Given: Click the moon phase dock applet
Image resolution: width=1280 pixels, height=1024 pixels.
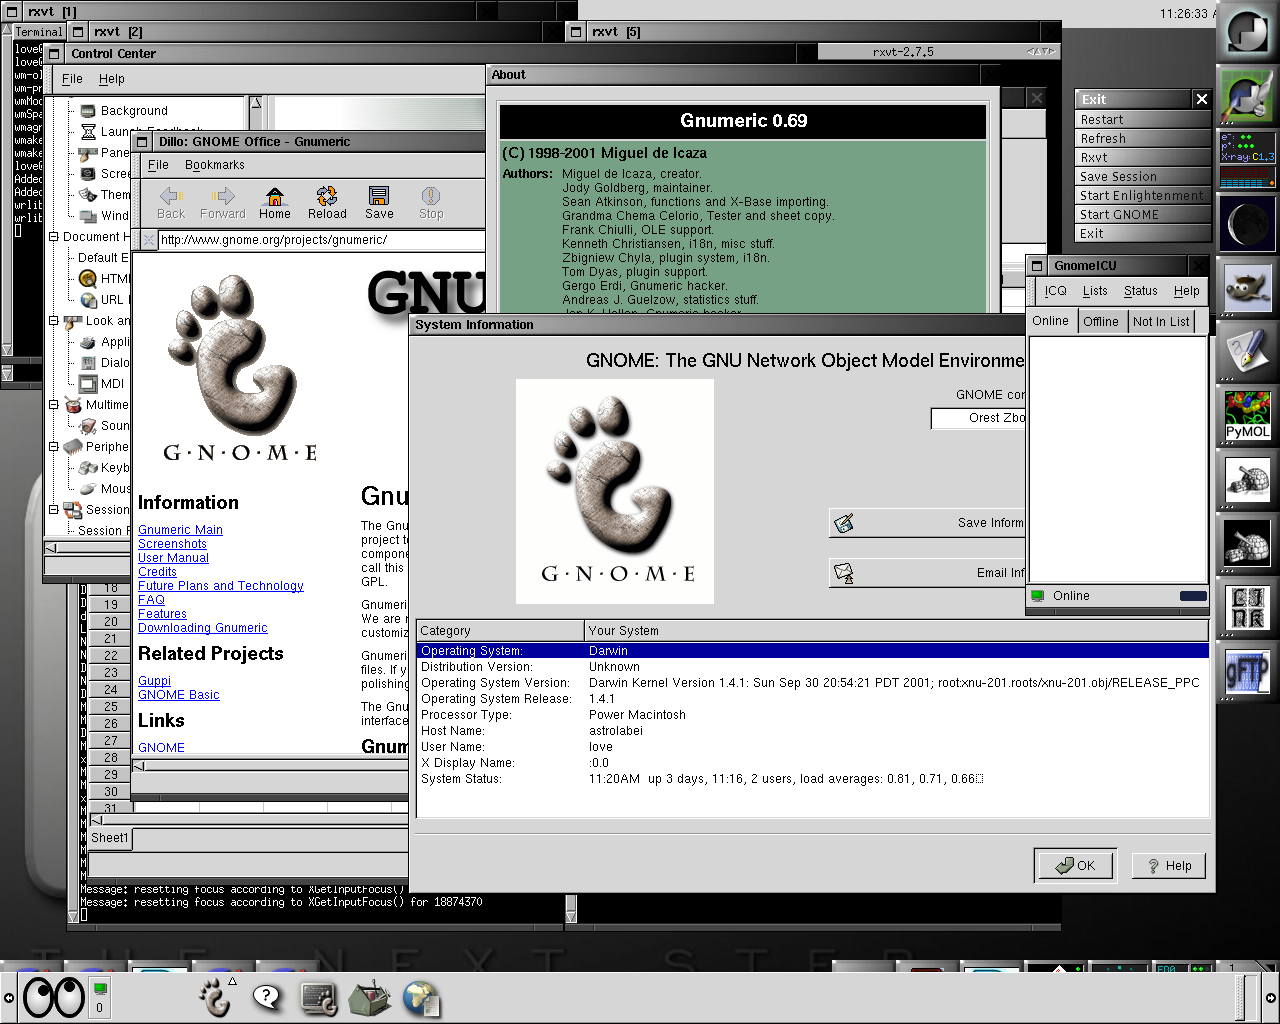Looking at the screenshot, I should click(x=1247, y=222).
